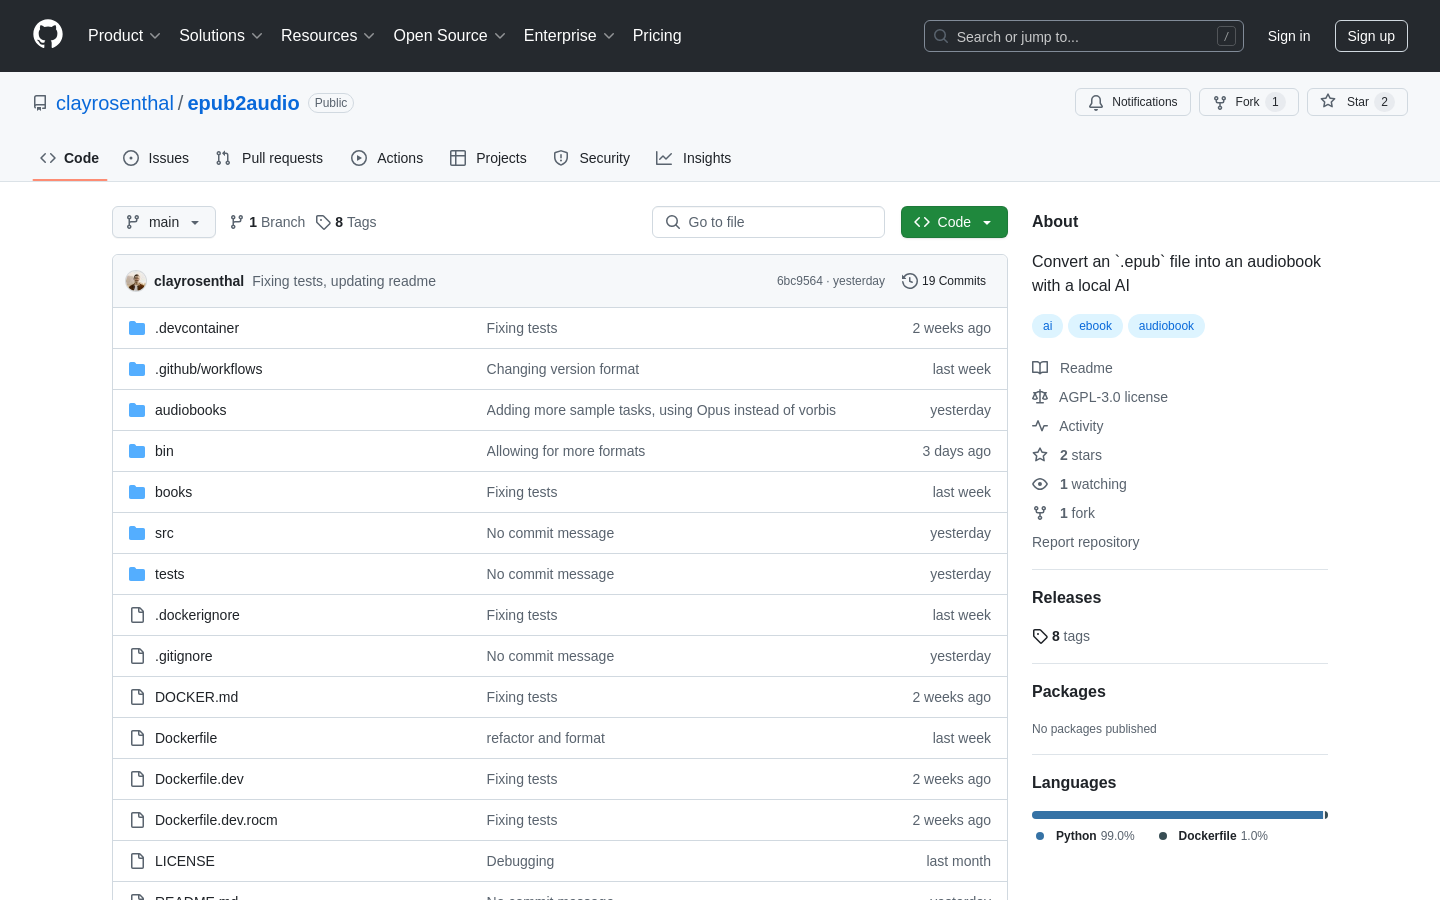Click Report repository

coord(1085,542)
